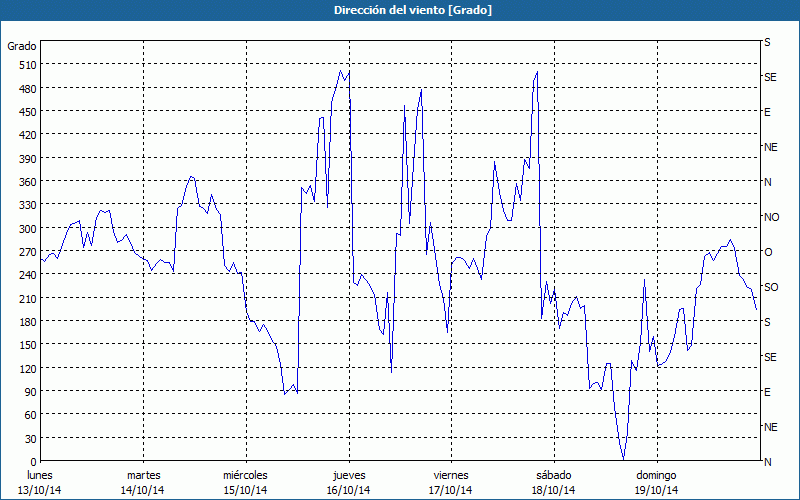Viewport: 800px width, 500px height.
Task: Click the SO compass label on right axis
Action: click(770, 287)
